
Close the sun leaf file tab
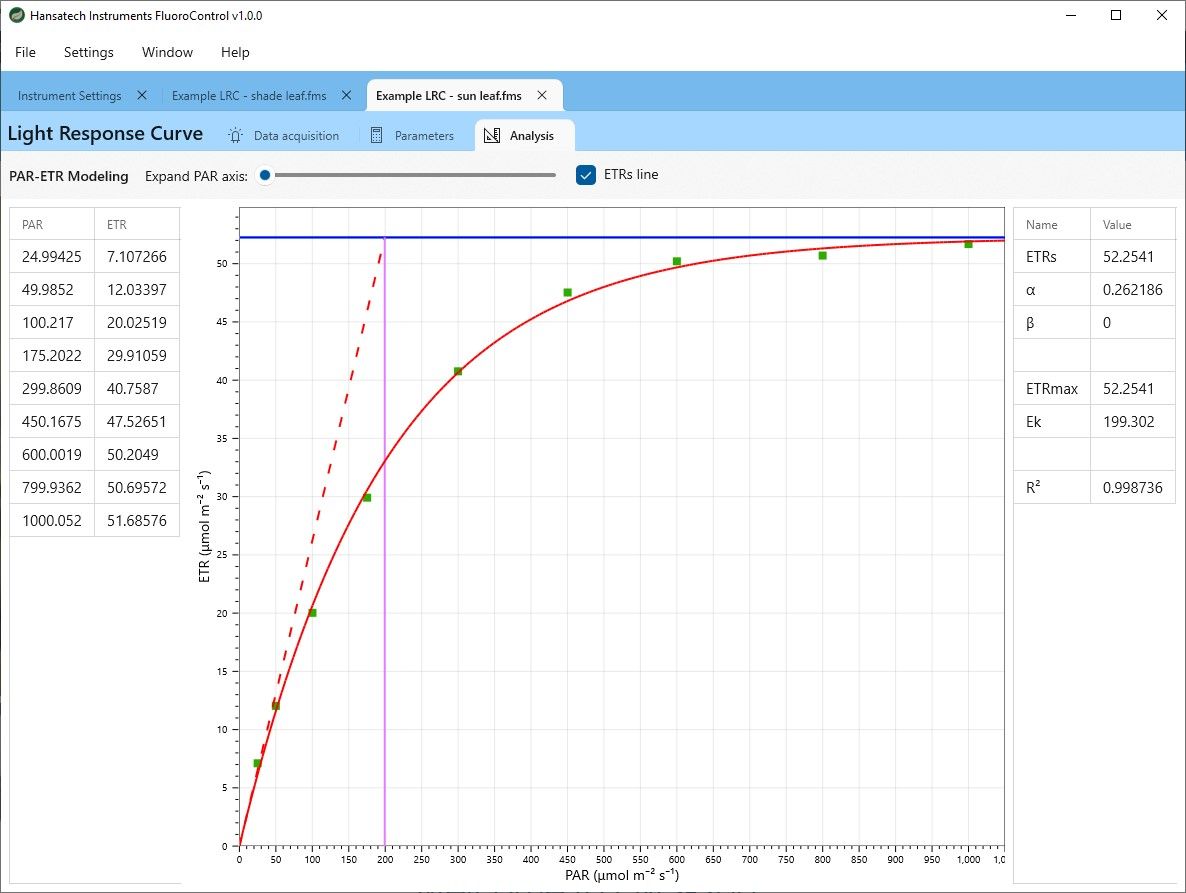[x=542, y=95]
